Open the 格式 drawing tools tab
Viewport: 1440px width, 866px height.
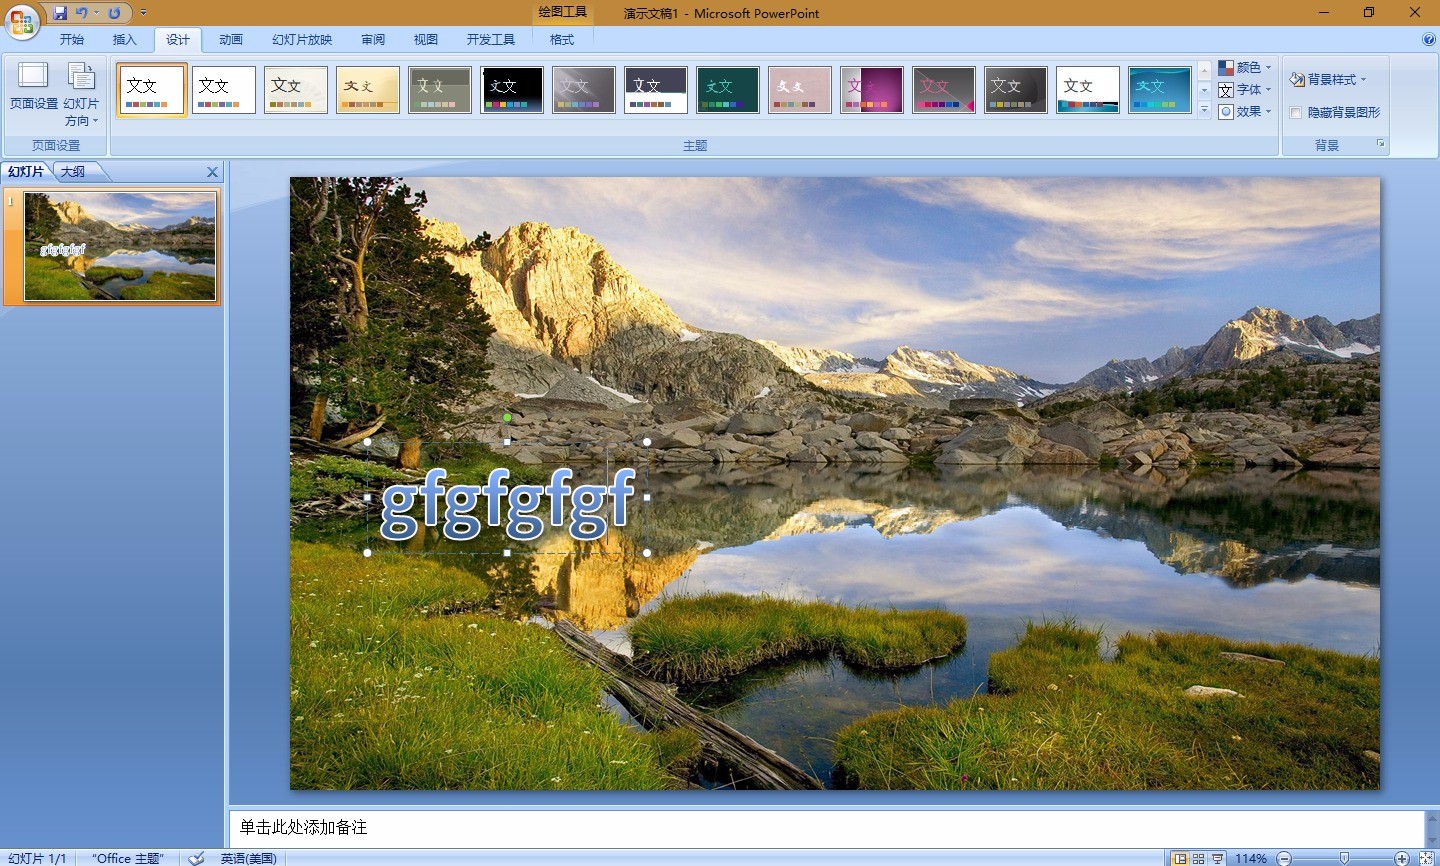pos(562,40)
